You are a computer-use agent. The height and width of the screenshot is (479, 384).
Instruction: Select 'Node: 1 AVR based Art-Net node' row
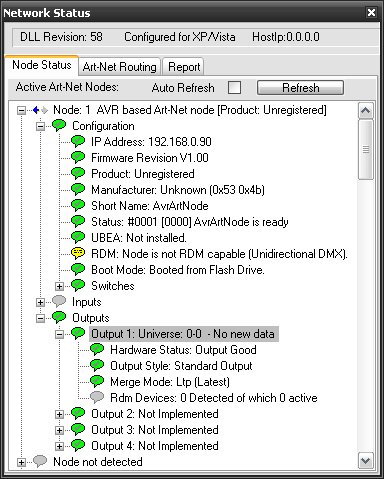(190, 110)
